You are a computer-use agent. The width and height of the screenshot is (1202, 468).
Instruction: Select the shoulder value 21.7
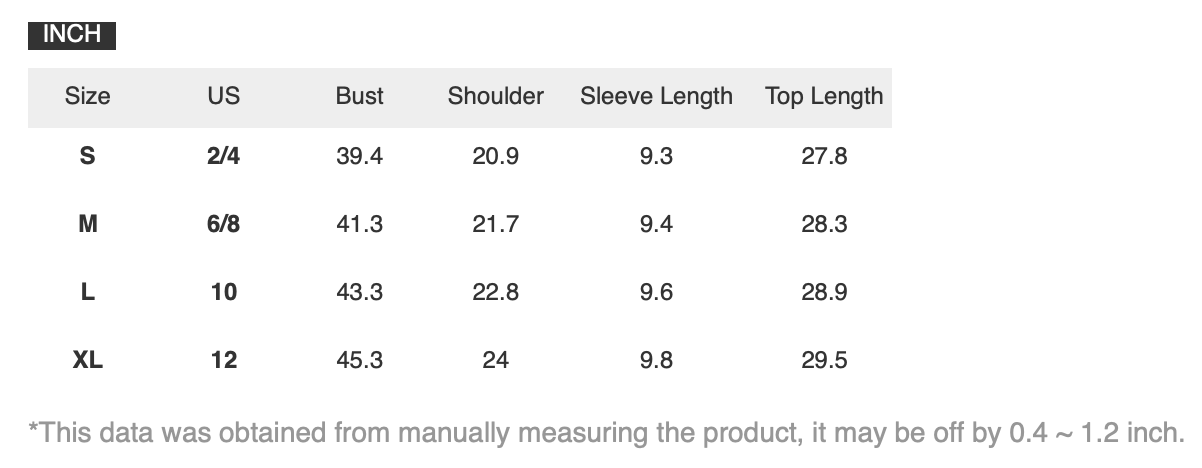pos(496,224)
